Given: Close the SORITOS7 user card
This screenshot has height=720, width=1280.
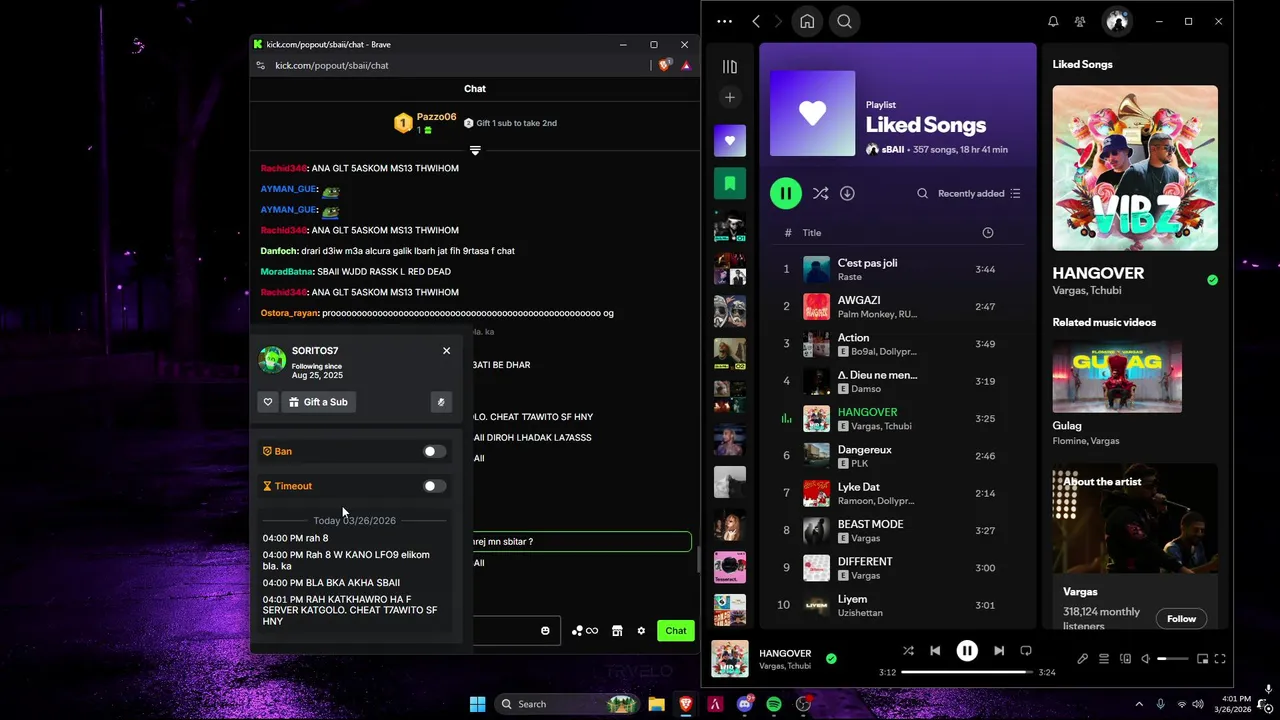Looking at the screenshot, I should (x=446, y=351).
